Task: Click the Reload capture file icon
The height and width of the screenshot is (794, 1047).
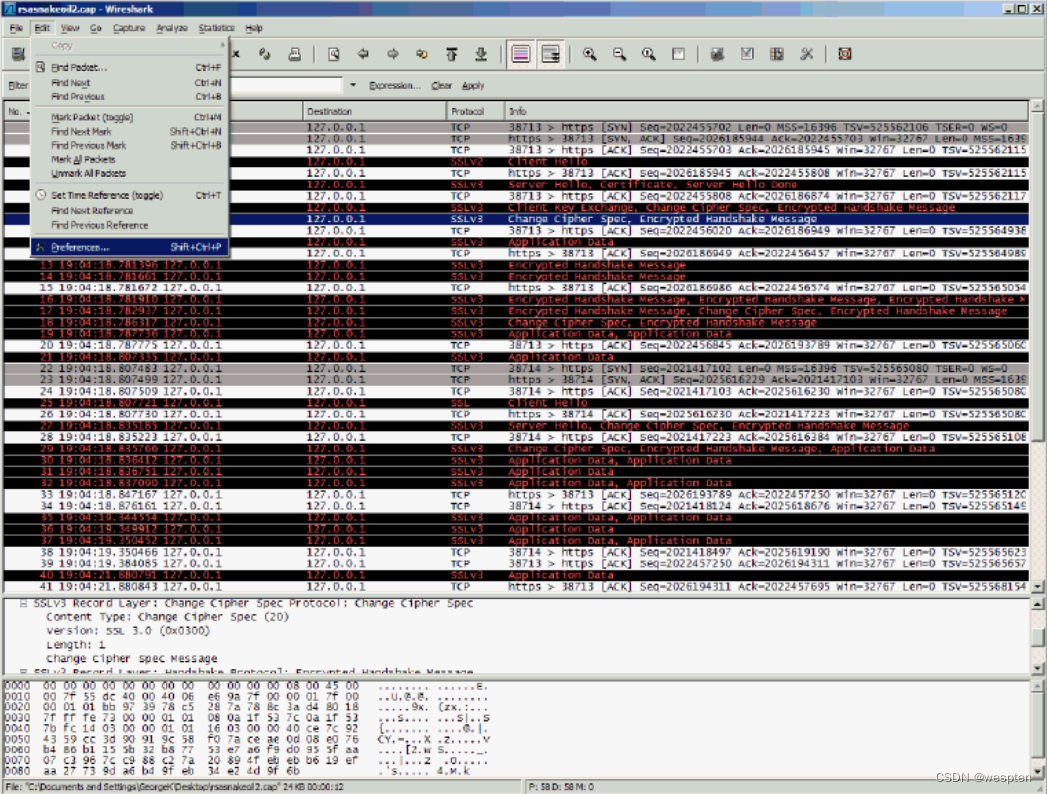Action: pos(265,54)
